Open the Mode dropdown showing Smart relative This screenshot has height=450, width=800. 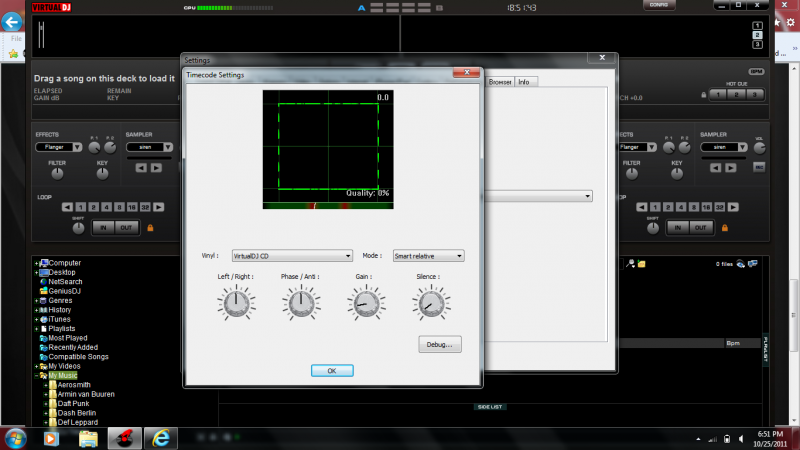pyautogui.click(x=428, y=255)
